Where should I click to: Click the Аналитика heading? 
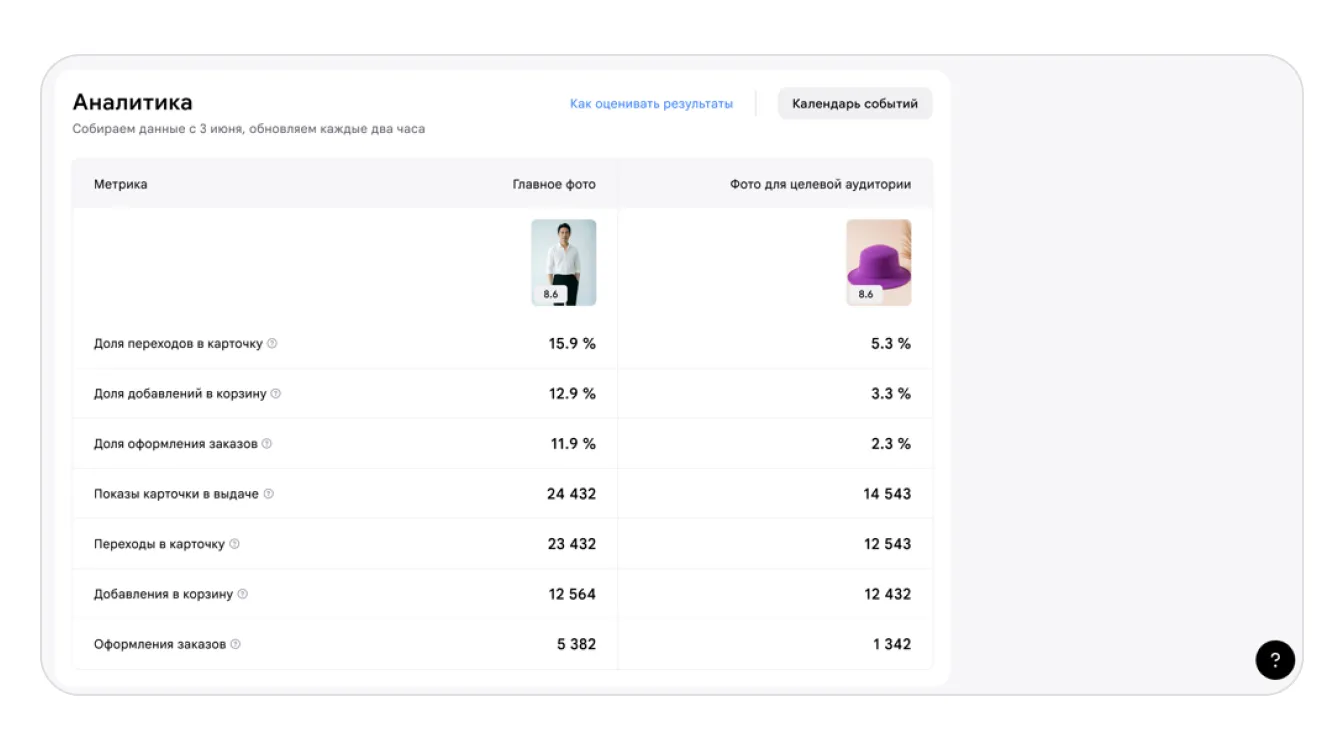point(133,102)
